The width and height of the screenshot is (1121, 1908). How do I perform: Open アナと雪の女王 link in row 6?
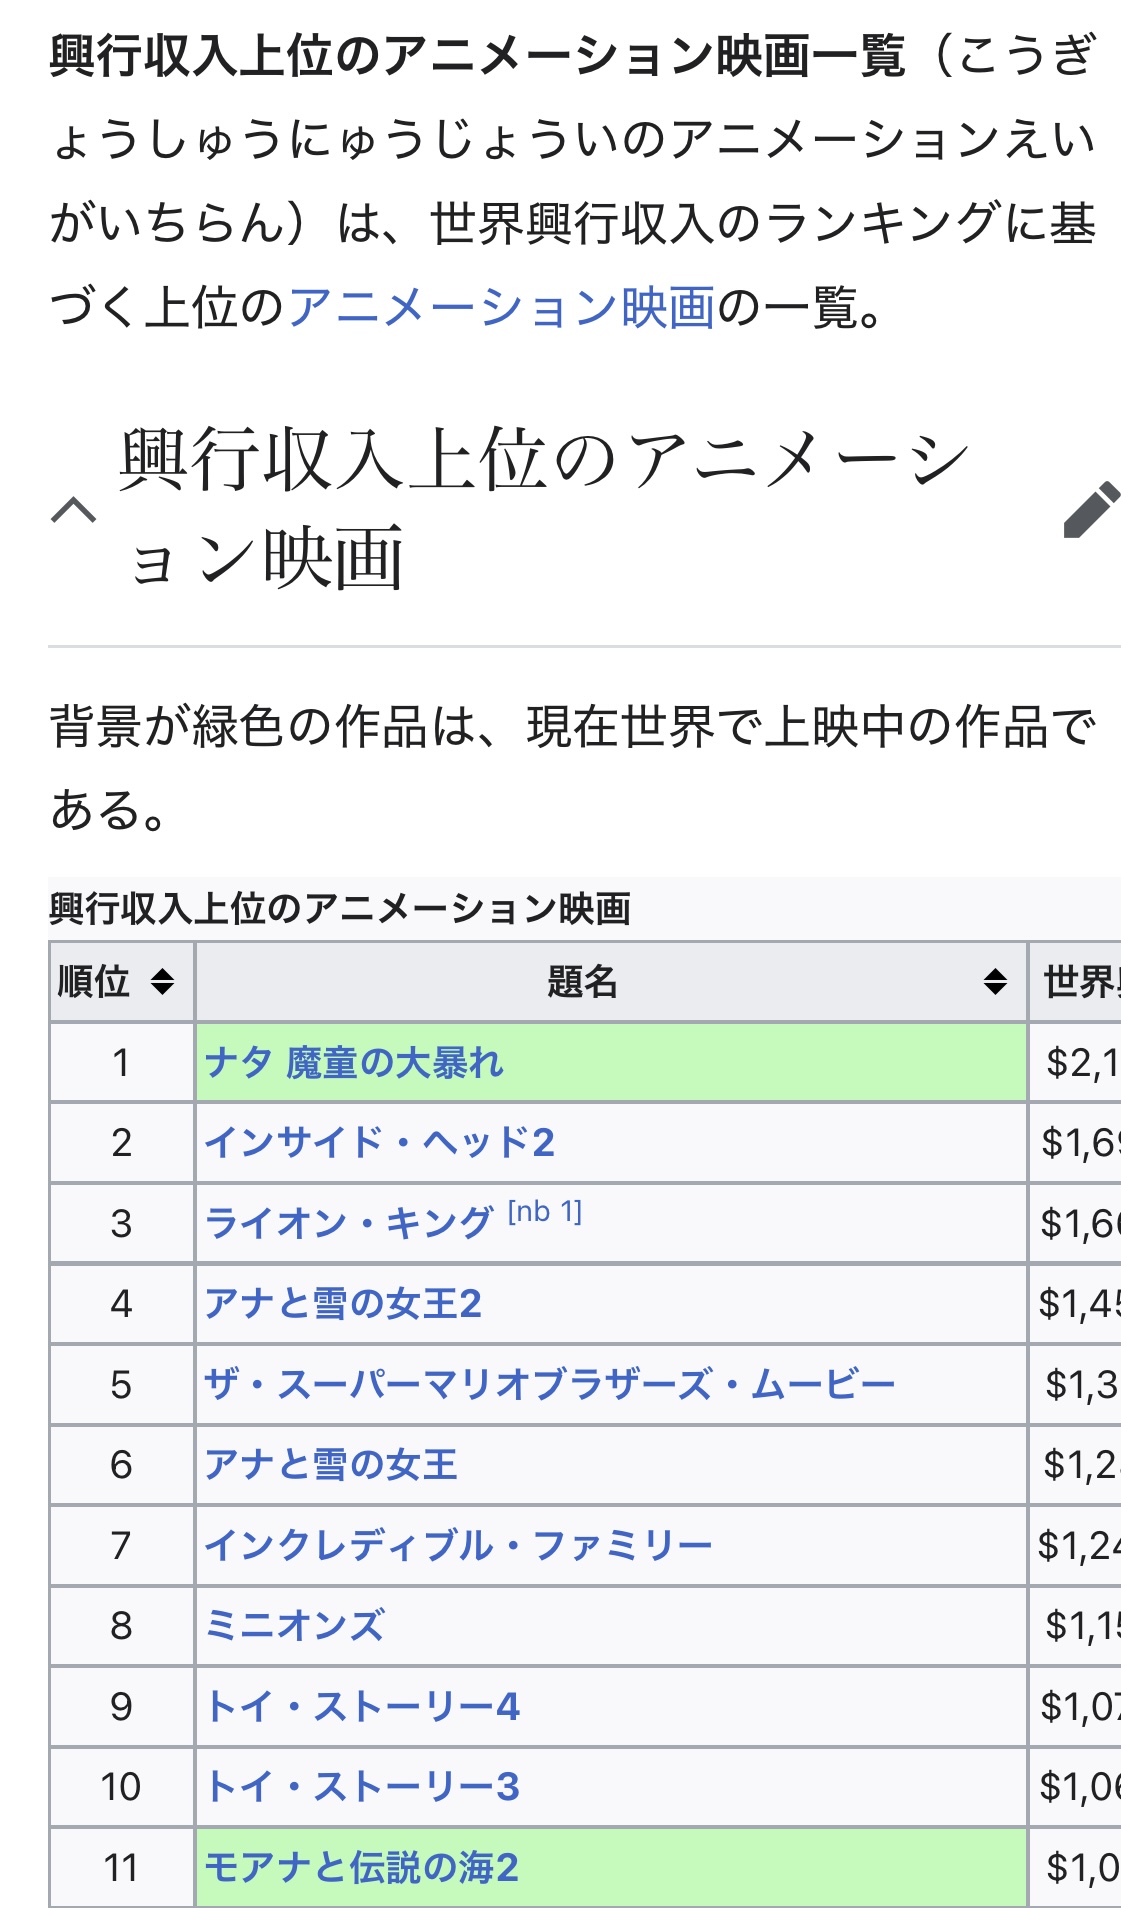(x=331, y=1464)
